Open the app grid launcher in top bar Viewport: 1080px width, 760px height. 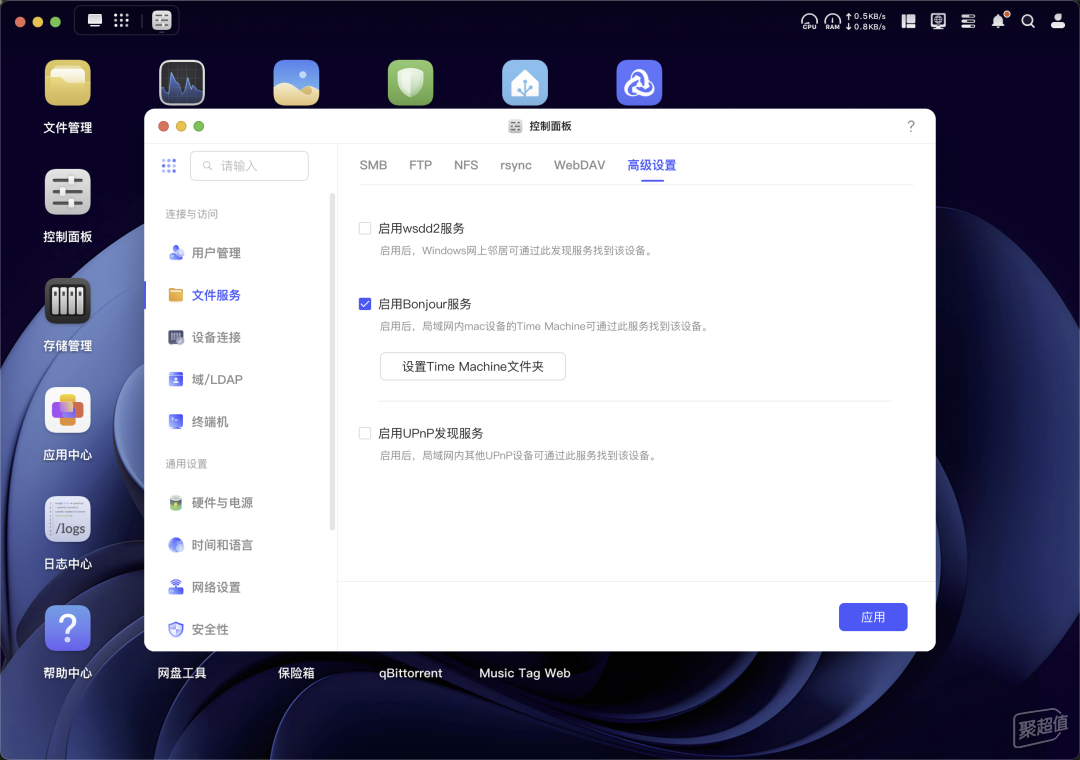[121, 21]
